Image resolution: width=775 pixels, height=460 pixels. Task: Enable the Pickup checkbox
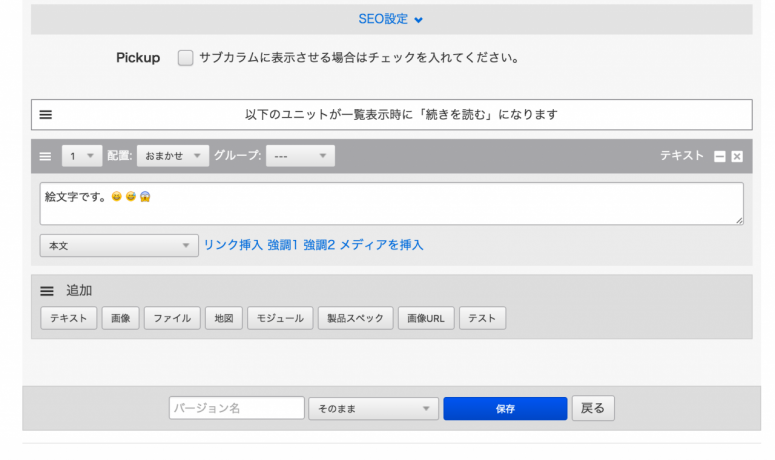pos(185,58)
